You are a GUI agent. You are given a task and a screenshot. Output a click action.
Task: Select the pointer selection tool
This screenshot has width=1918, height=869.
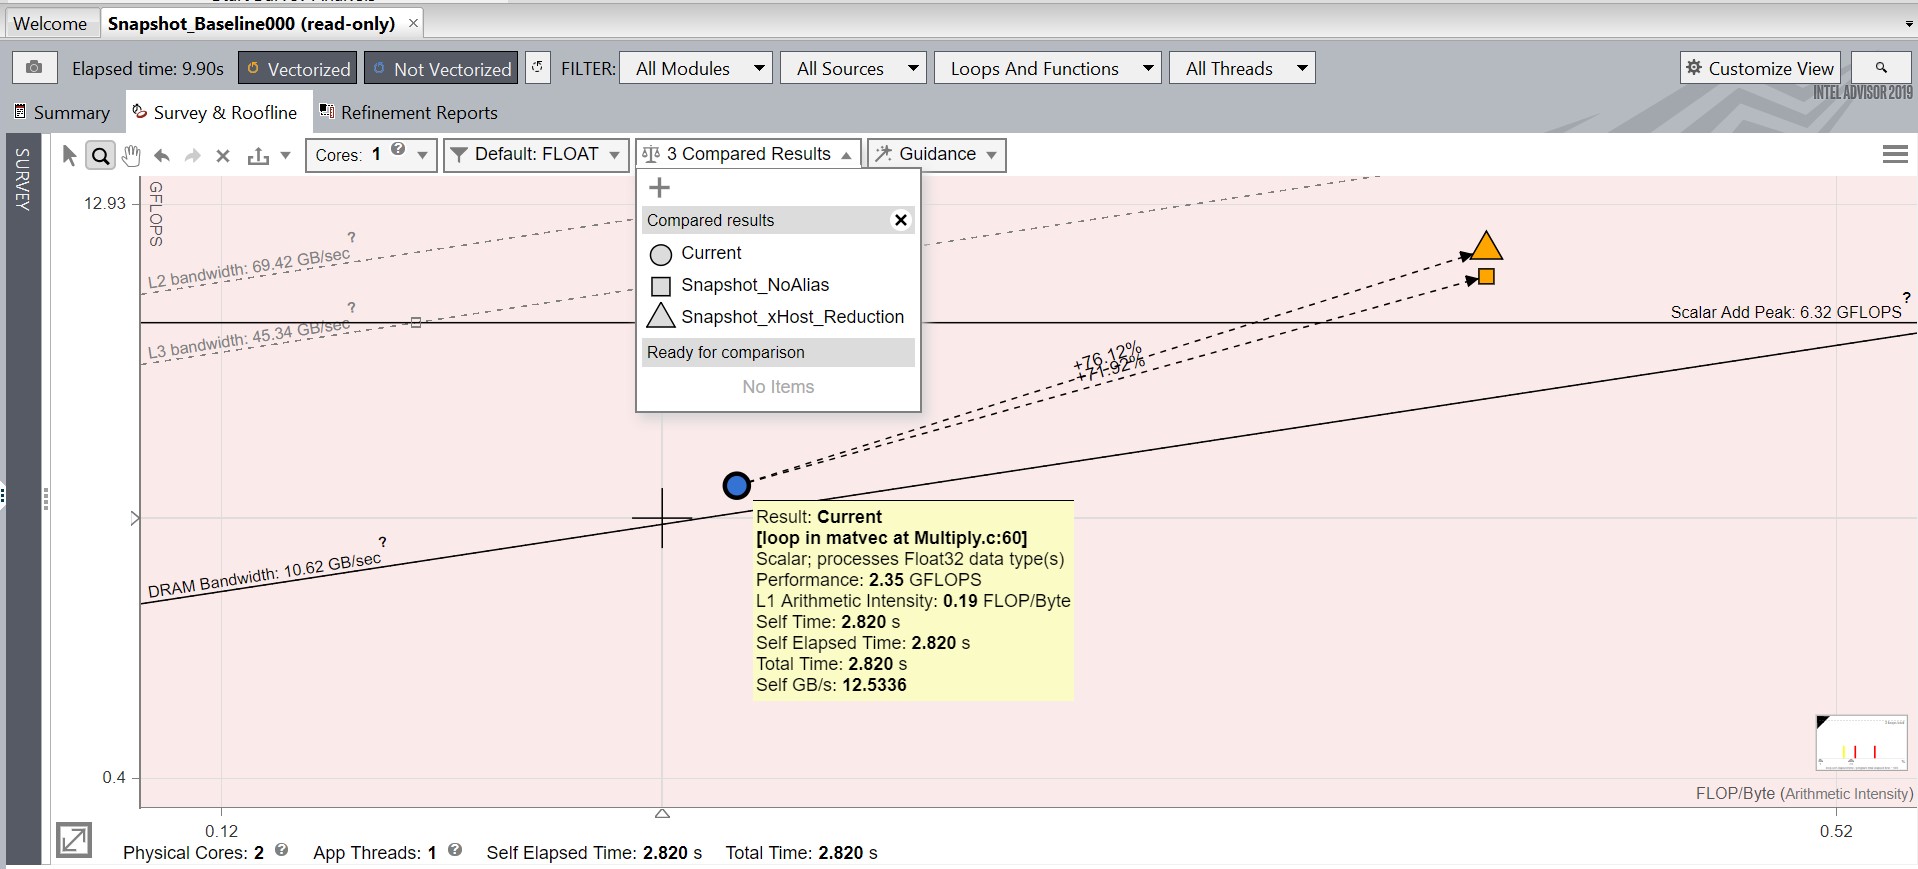[69, 155]
